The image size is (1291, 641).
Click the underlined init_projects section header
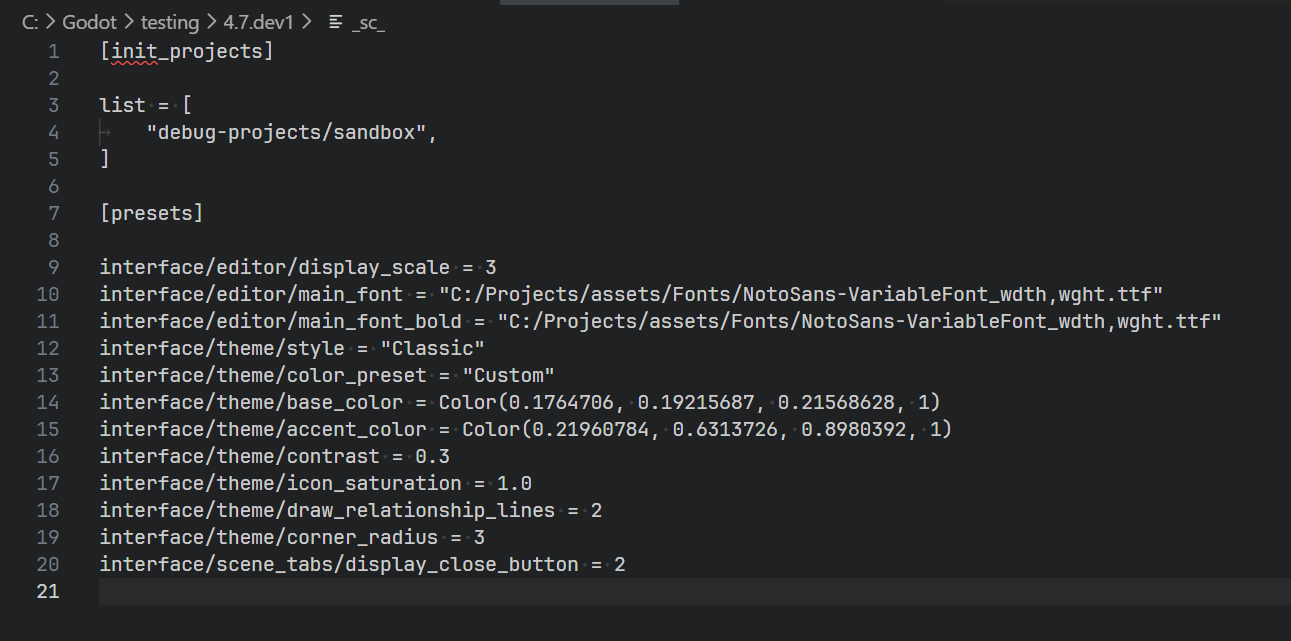click(x=186, y=51)
